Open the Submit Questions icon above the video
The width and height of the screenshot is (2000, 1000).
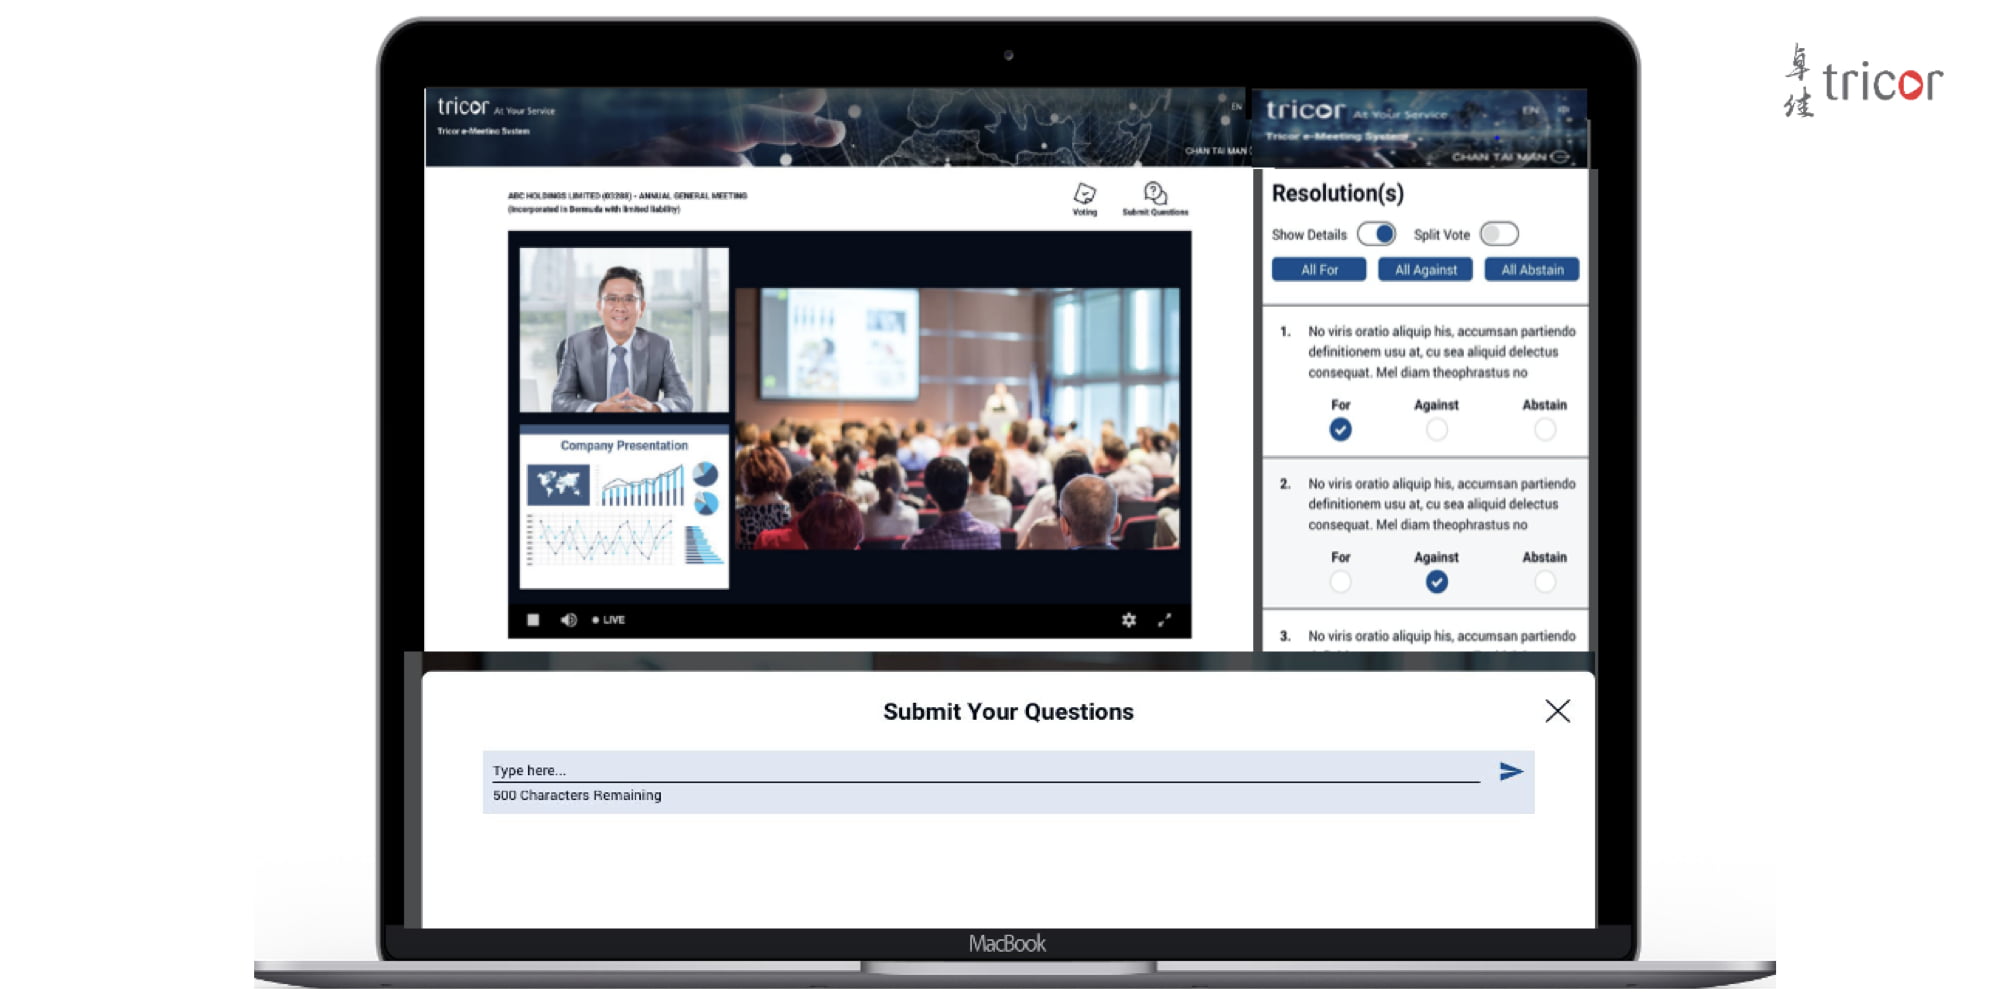pyautogui.click(x=1155, y=198)
